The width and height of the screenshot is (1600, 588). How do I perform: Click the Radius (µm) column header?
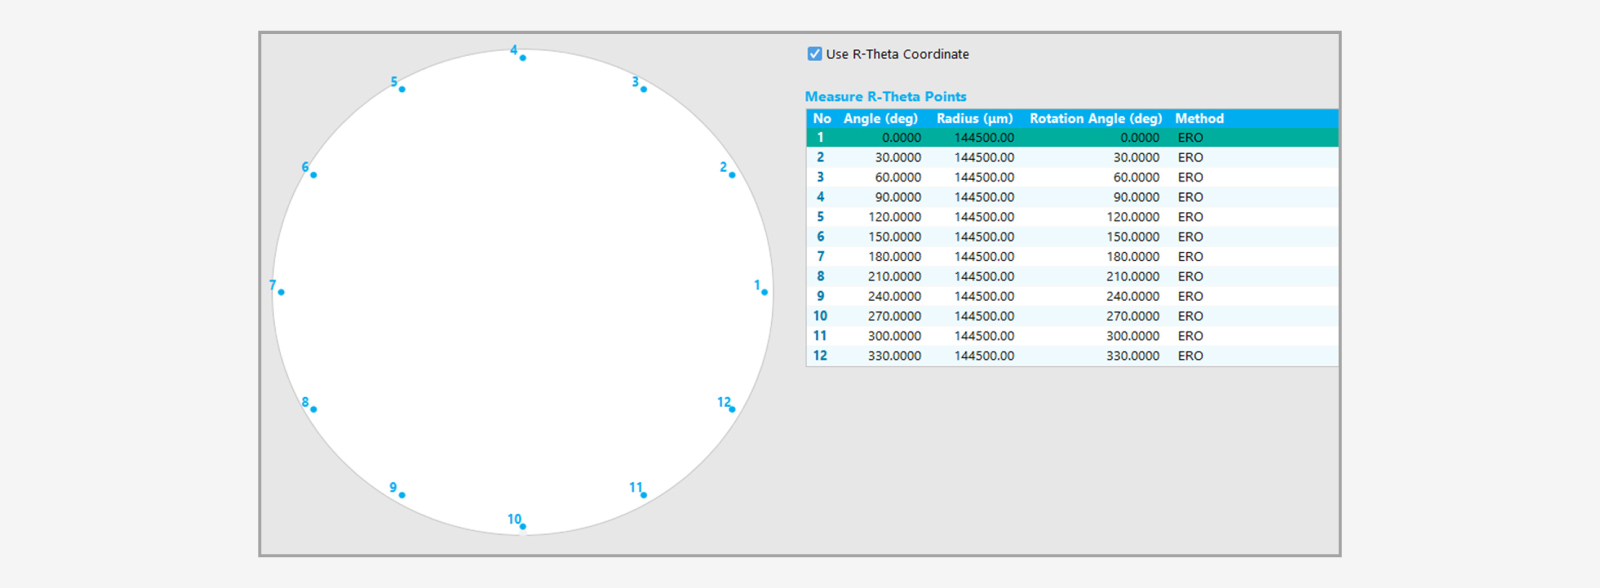[974, 118]
